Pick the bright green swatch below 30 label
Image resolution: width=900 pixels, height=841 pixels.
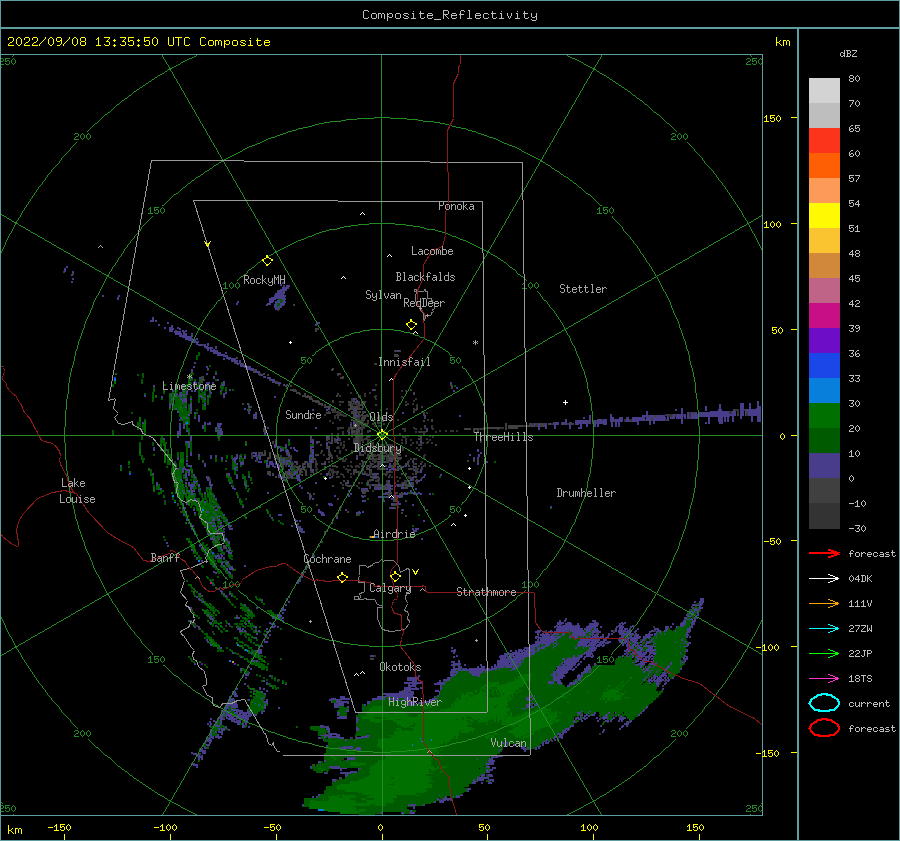pyautogui.click(x=824, y=415)
